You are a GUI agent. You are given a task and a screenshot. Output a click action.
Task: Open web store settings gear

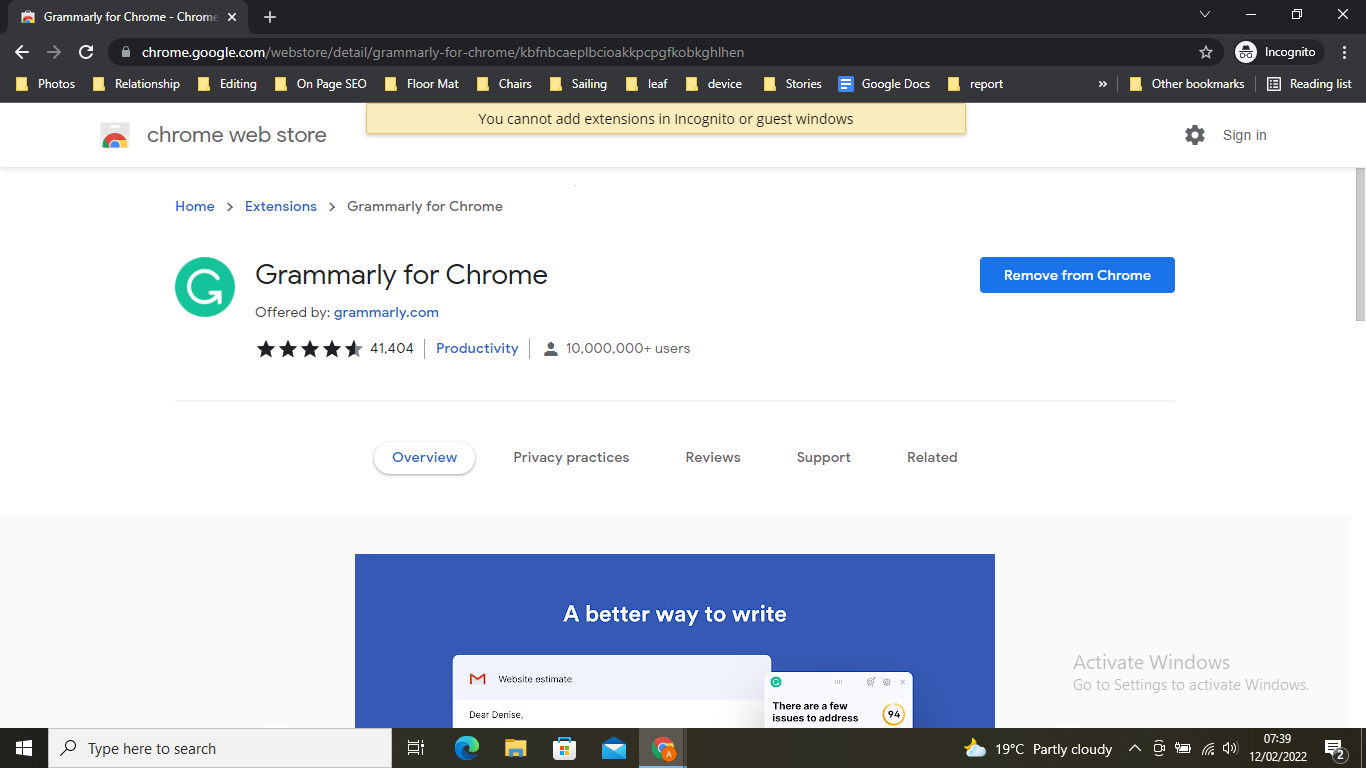(1195, 135)
